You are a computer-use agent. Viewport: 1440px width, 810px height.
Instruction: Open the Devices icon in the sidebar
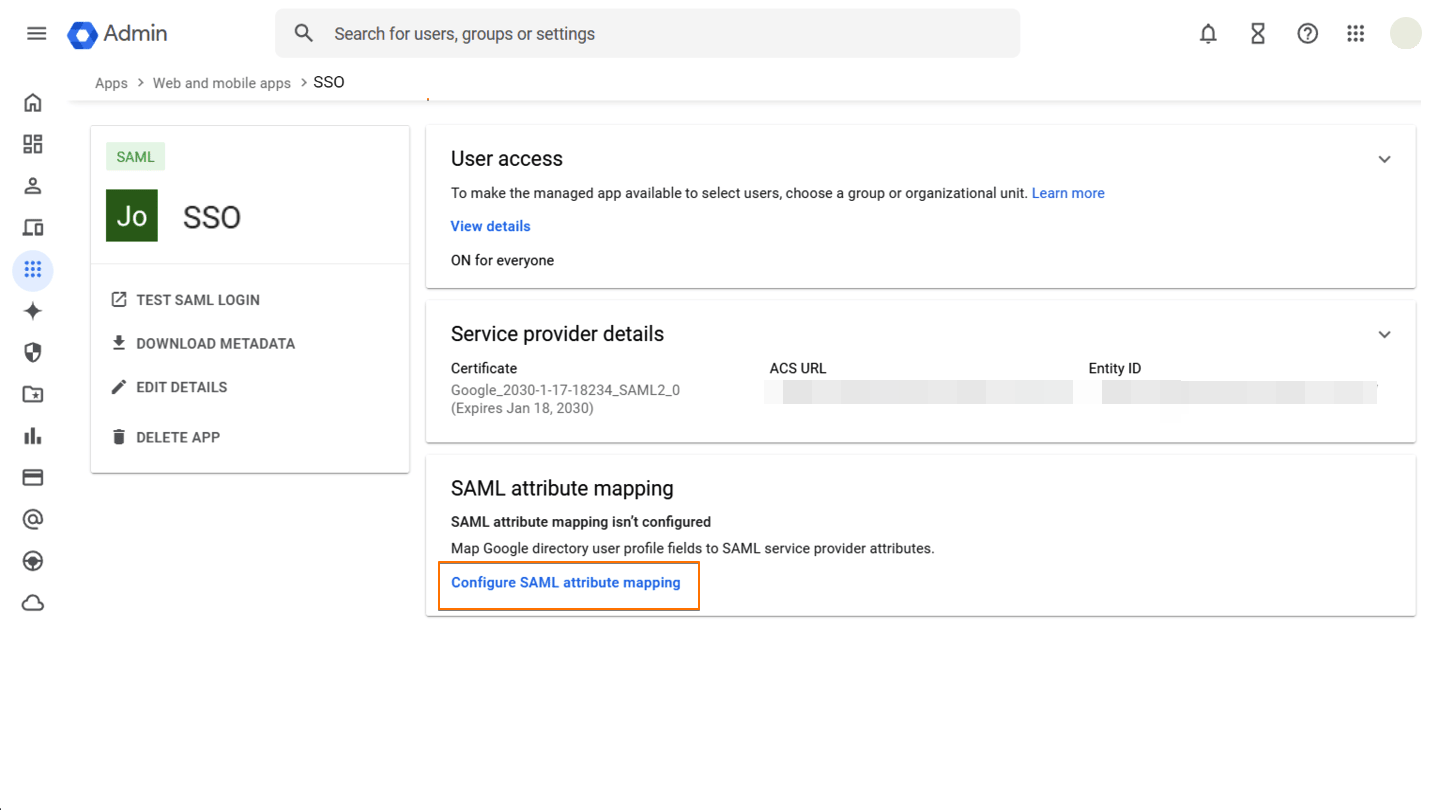33,227
